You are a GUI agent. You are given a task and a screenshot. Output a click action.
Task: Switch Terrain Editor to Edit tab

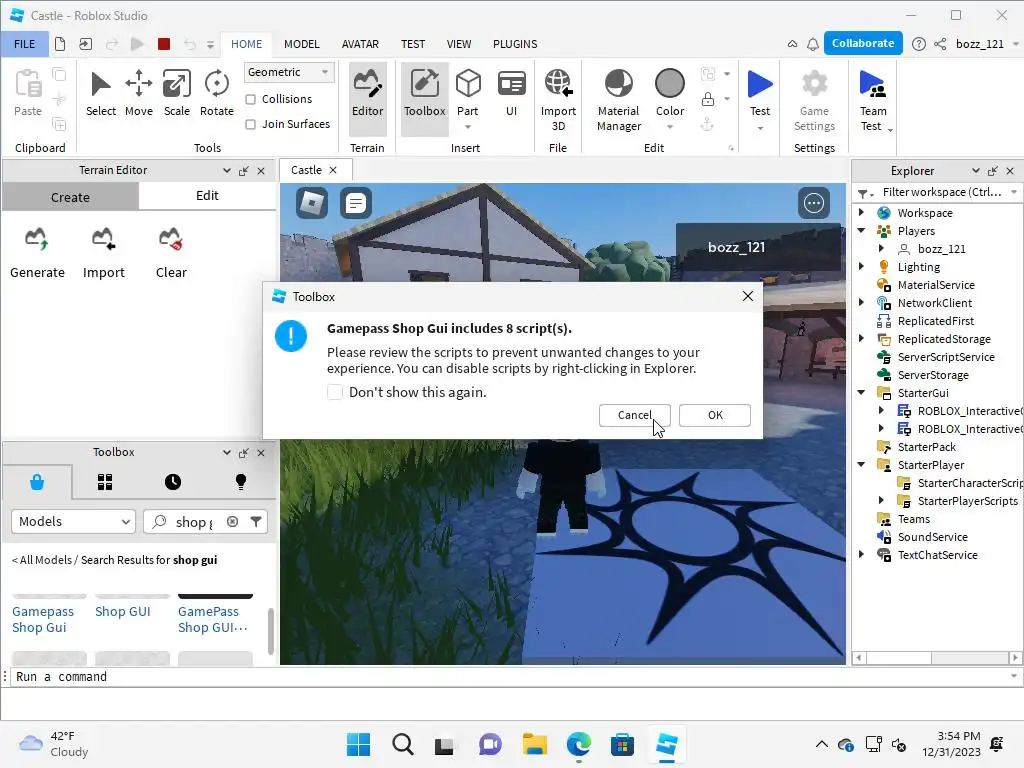(x=207, y=196)
